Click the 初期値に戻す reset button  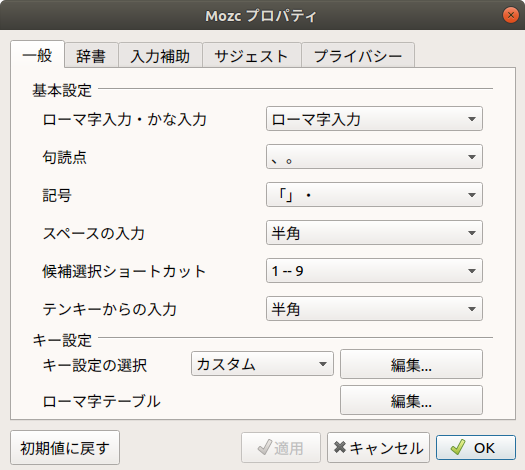(65, 448)
